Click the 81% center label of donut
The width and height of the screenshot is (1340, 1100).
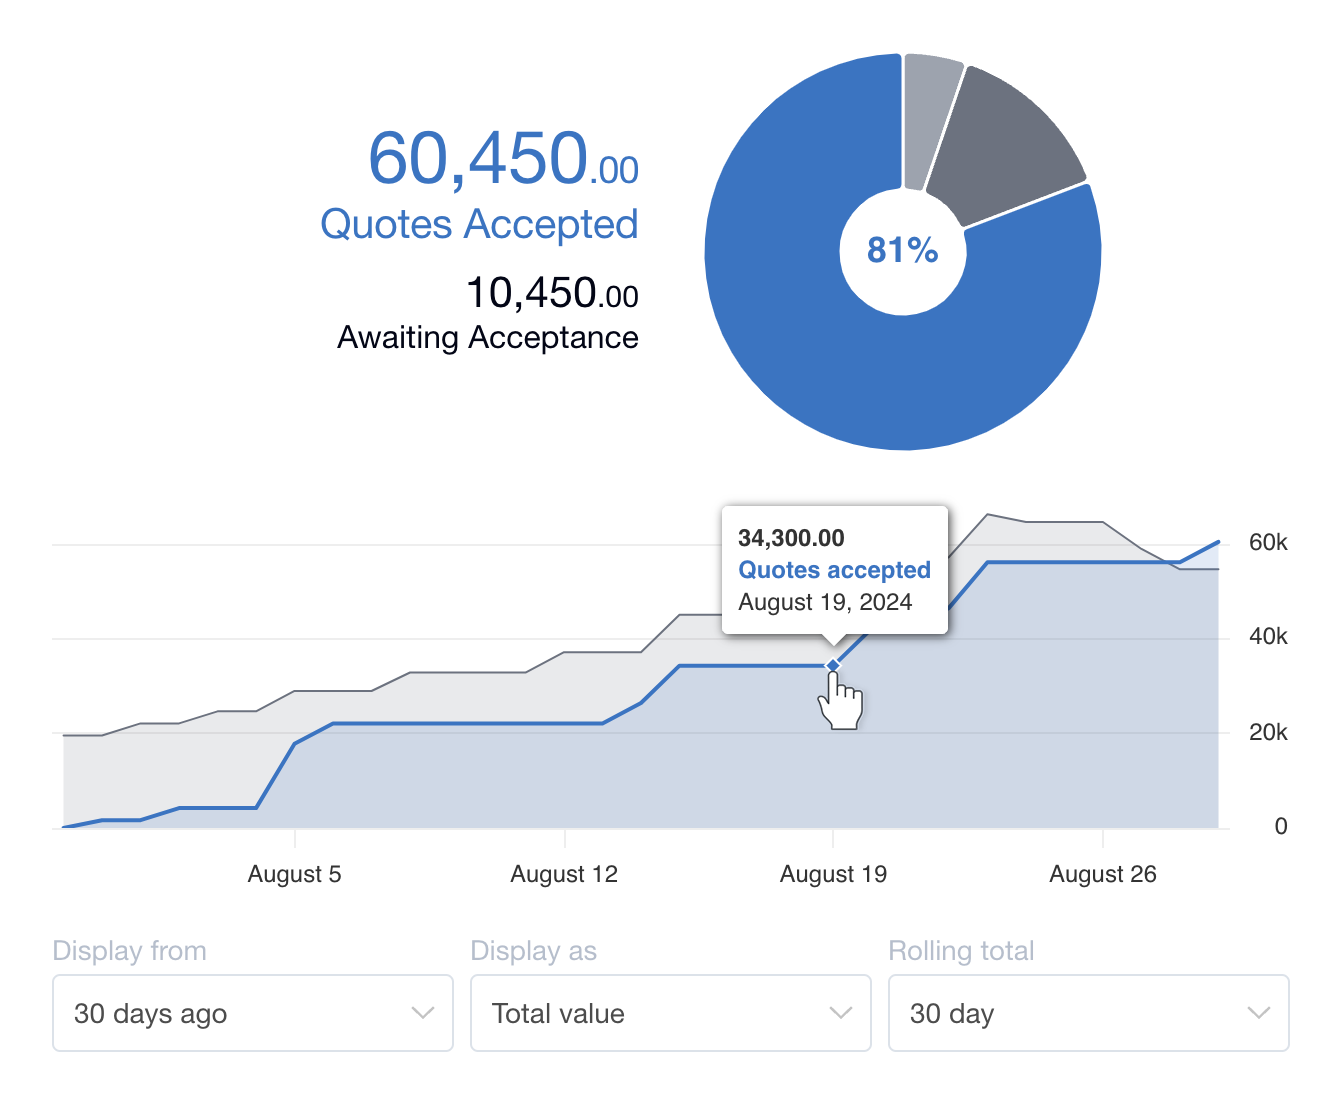click(x=903, y=250)
